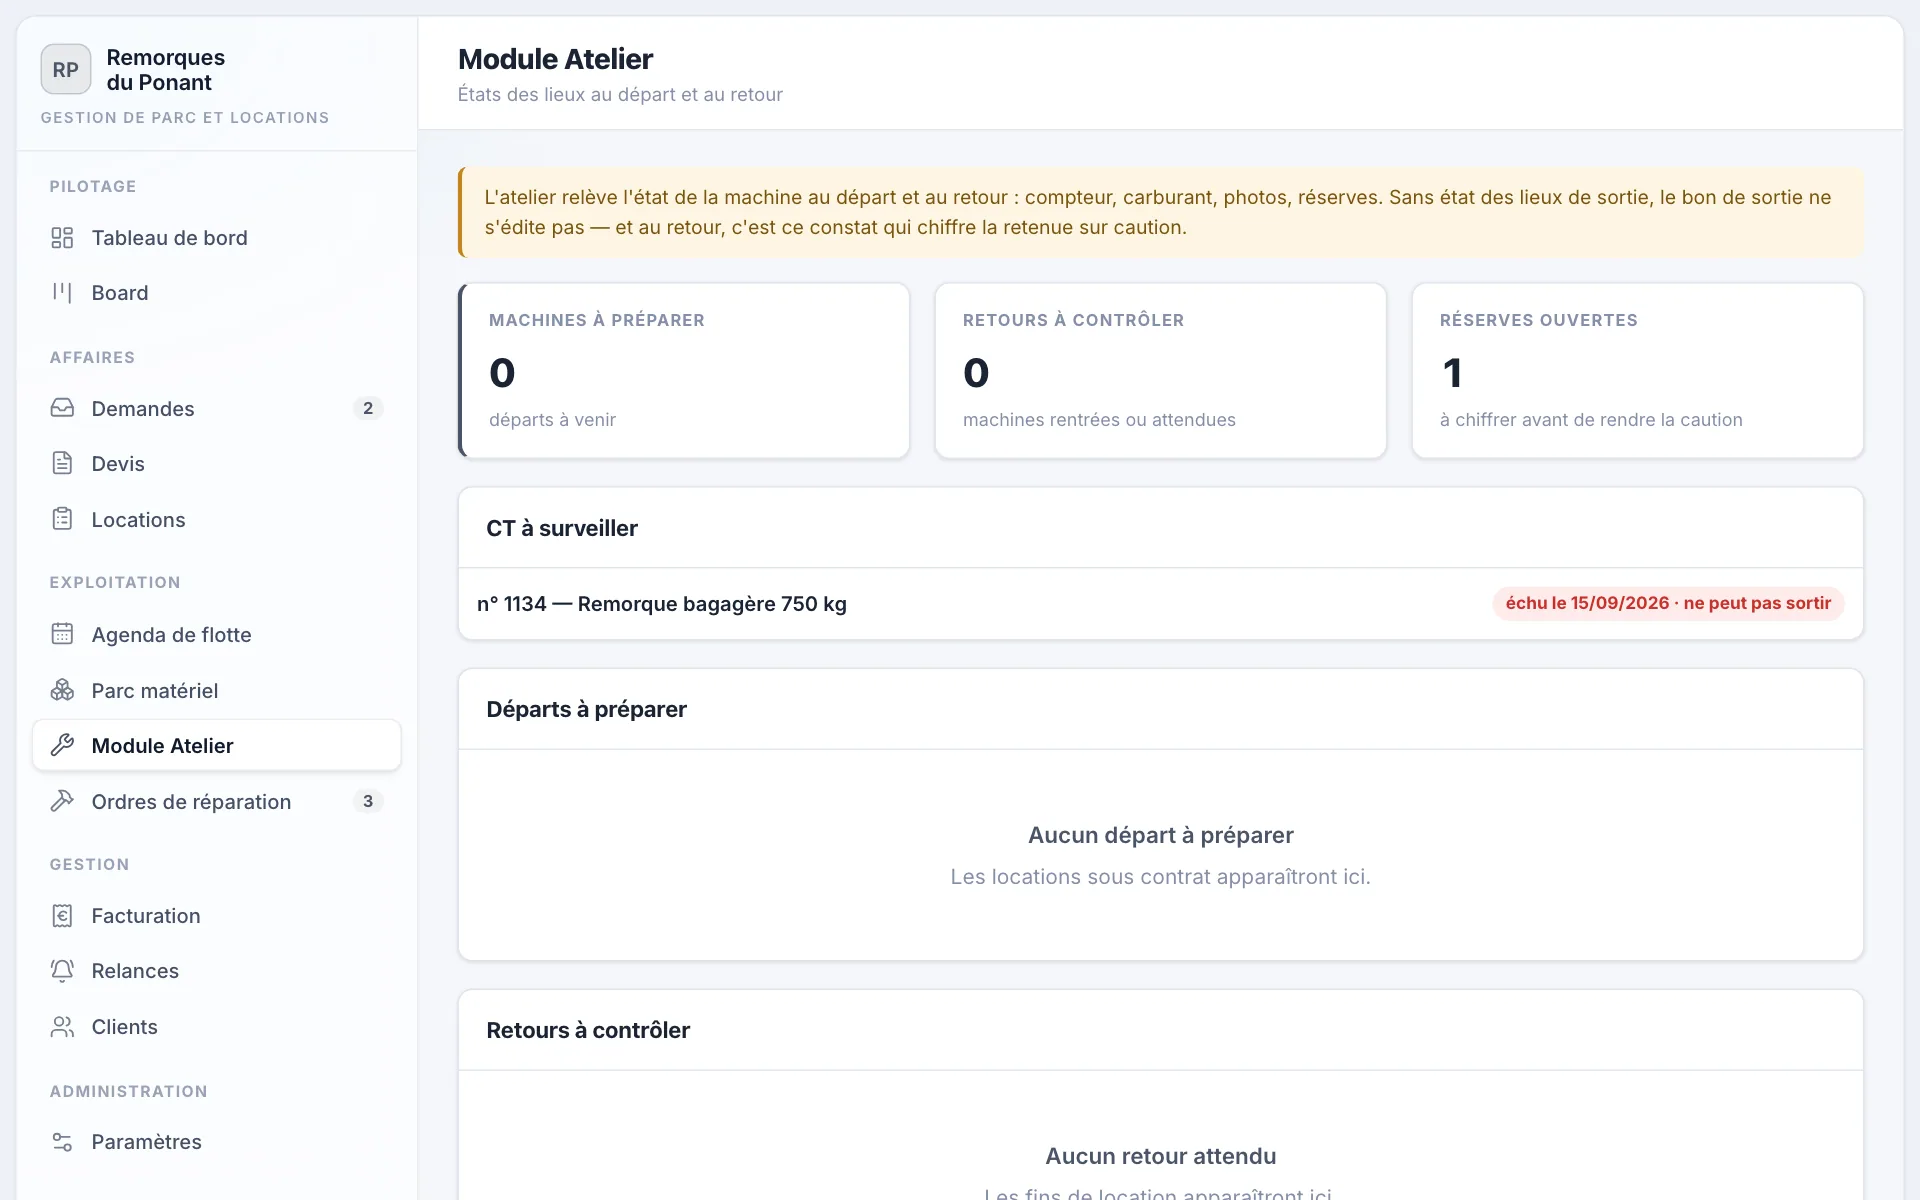Viewport: 1920px width, 1200px height.
Task: Click the Parc matériel boxes icon
Action: pyautogui.click(x=62, y=690)
